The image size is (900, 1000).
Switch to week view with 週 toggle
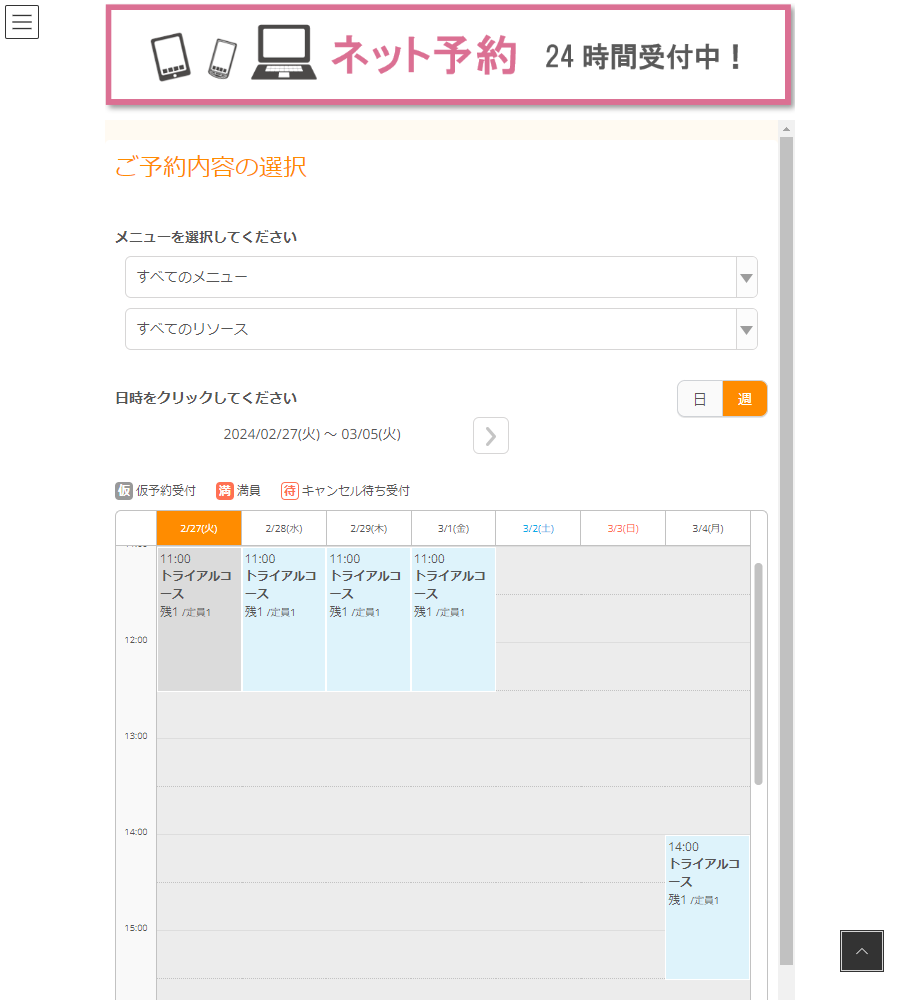(x=745, y=399)
